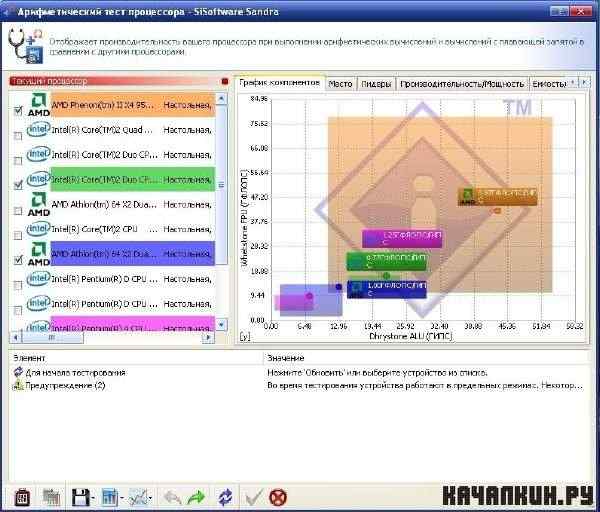Screen dimensions: 600x512
Task: Click the back arrow in the title bar
Action: point(6,12)
